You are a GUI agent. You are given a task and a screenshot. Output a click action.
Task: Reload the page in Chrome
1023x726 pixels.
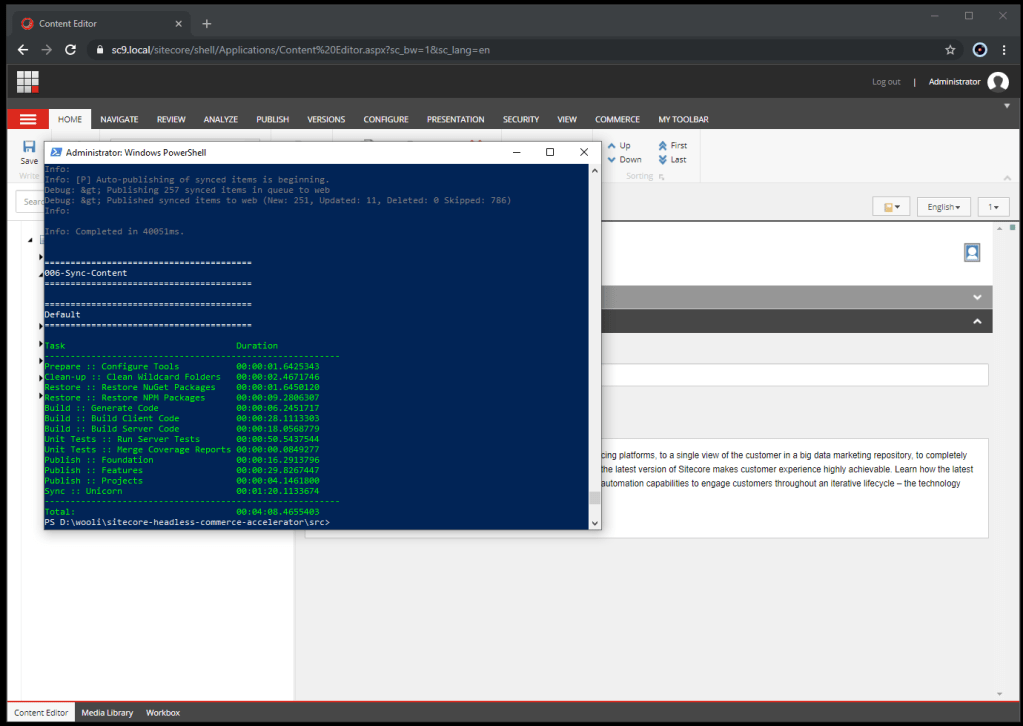pos(70,49)
